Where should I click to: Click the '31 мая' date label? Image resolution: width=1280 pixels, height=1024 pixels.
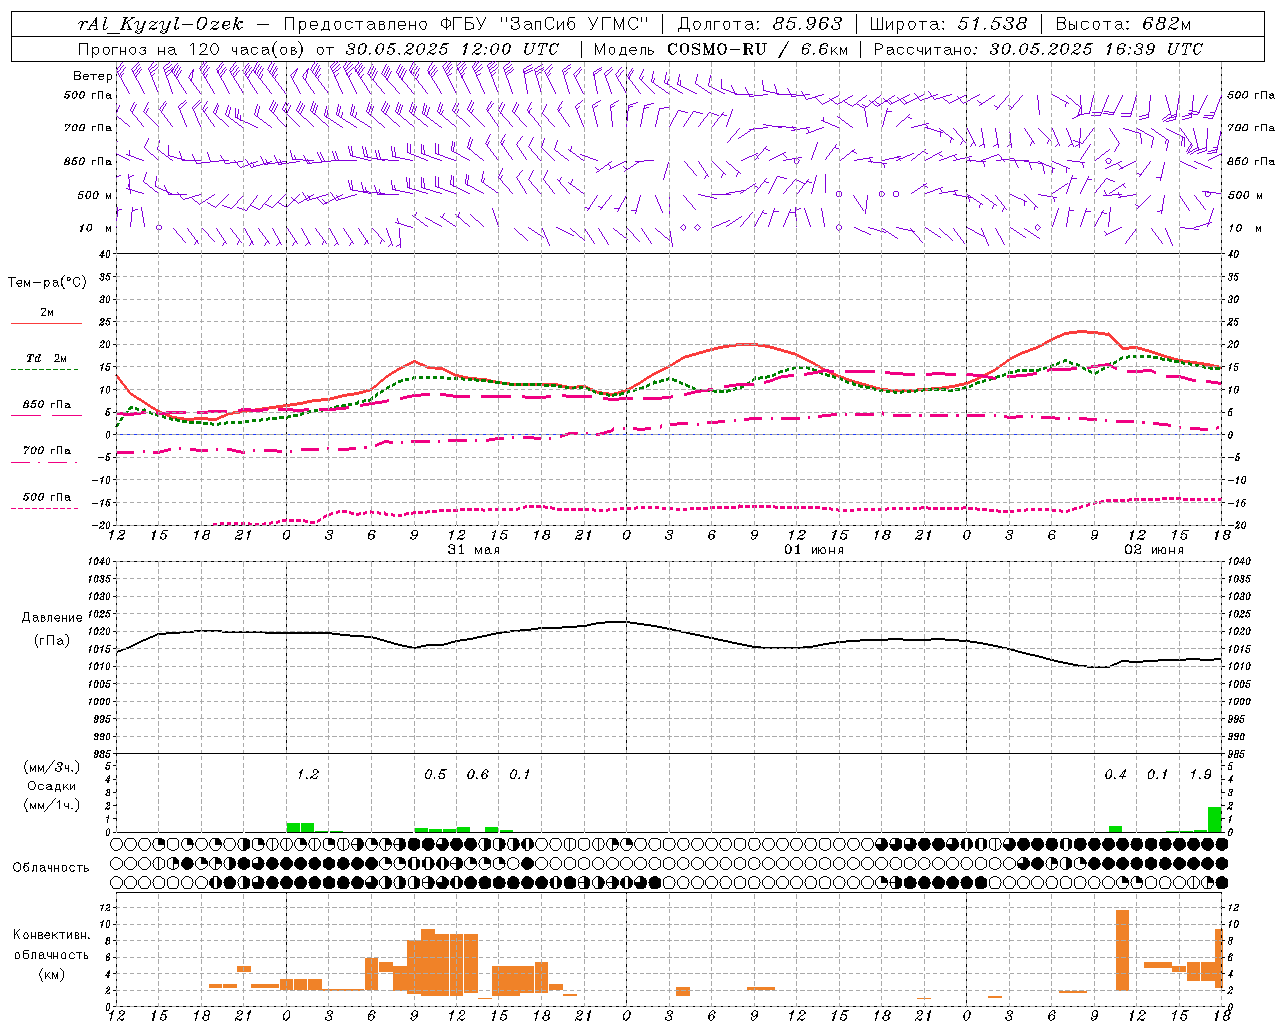coord(474,550)
